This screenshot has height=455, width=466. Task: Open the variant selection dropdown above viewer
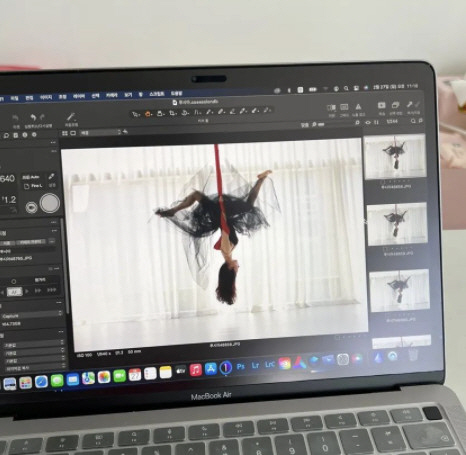pos(100,132)
